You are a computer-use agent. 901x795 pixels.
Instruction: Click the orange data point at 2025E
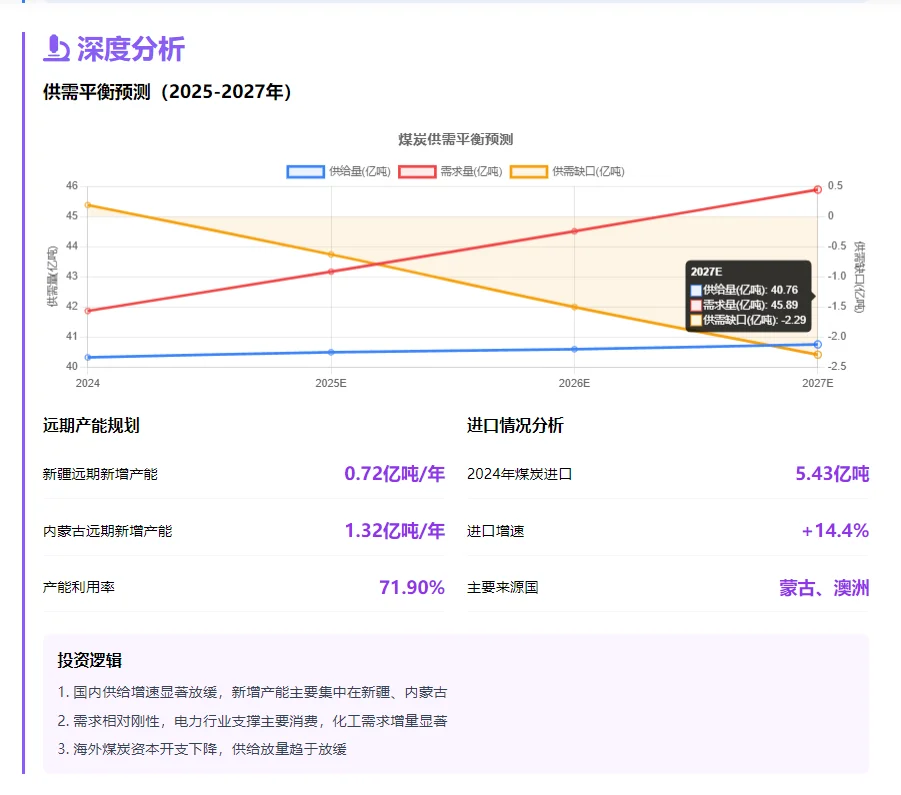coord(331,254)
